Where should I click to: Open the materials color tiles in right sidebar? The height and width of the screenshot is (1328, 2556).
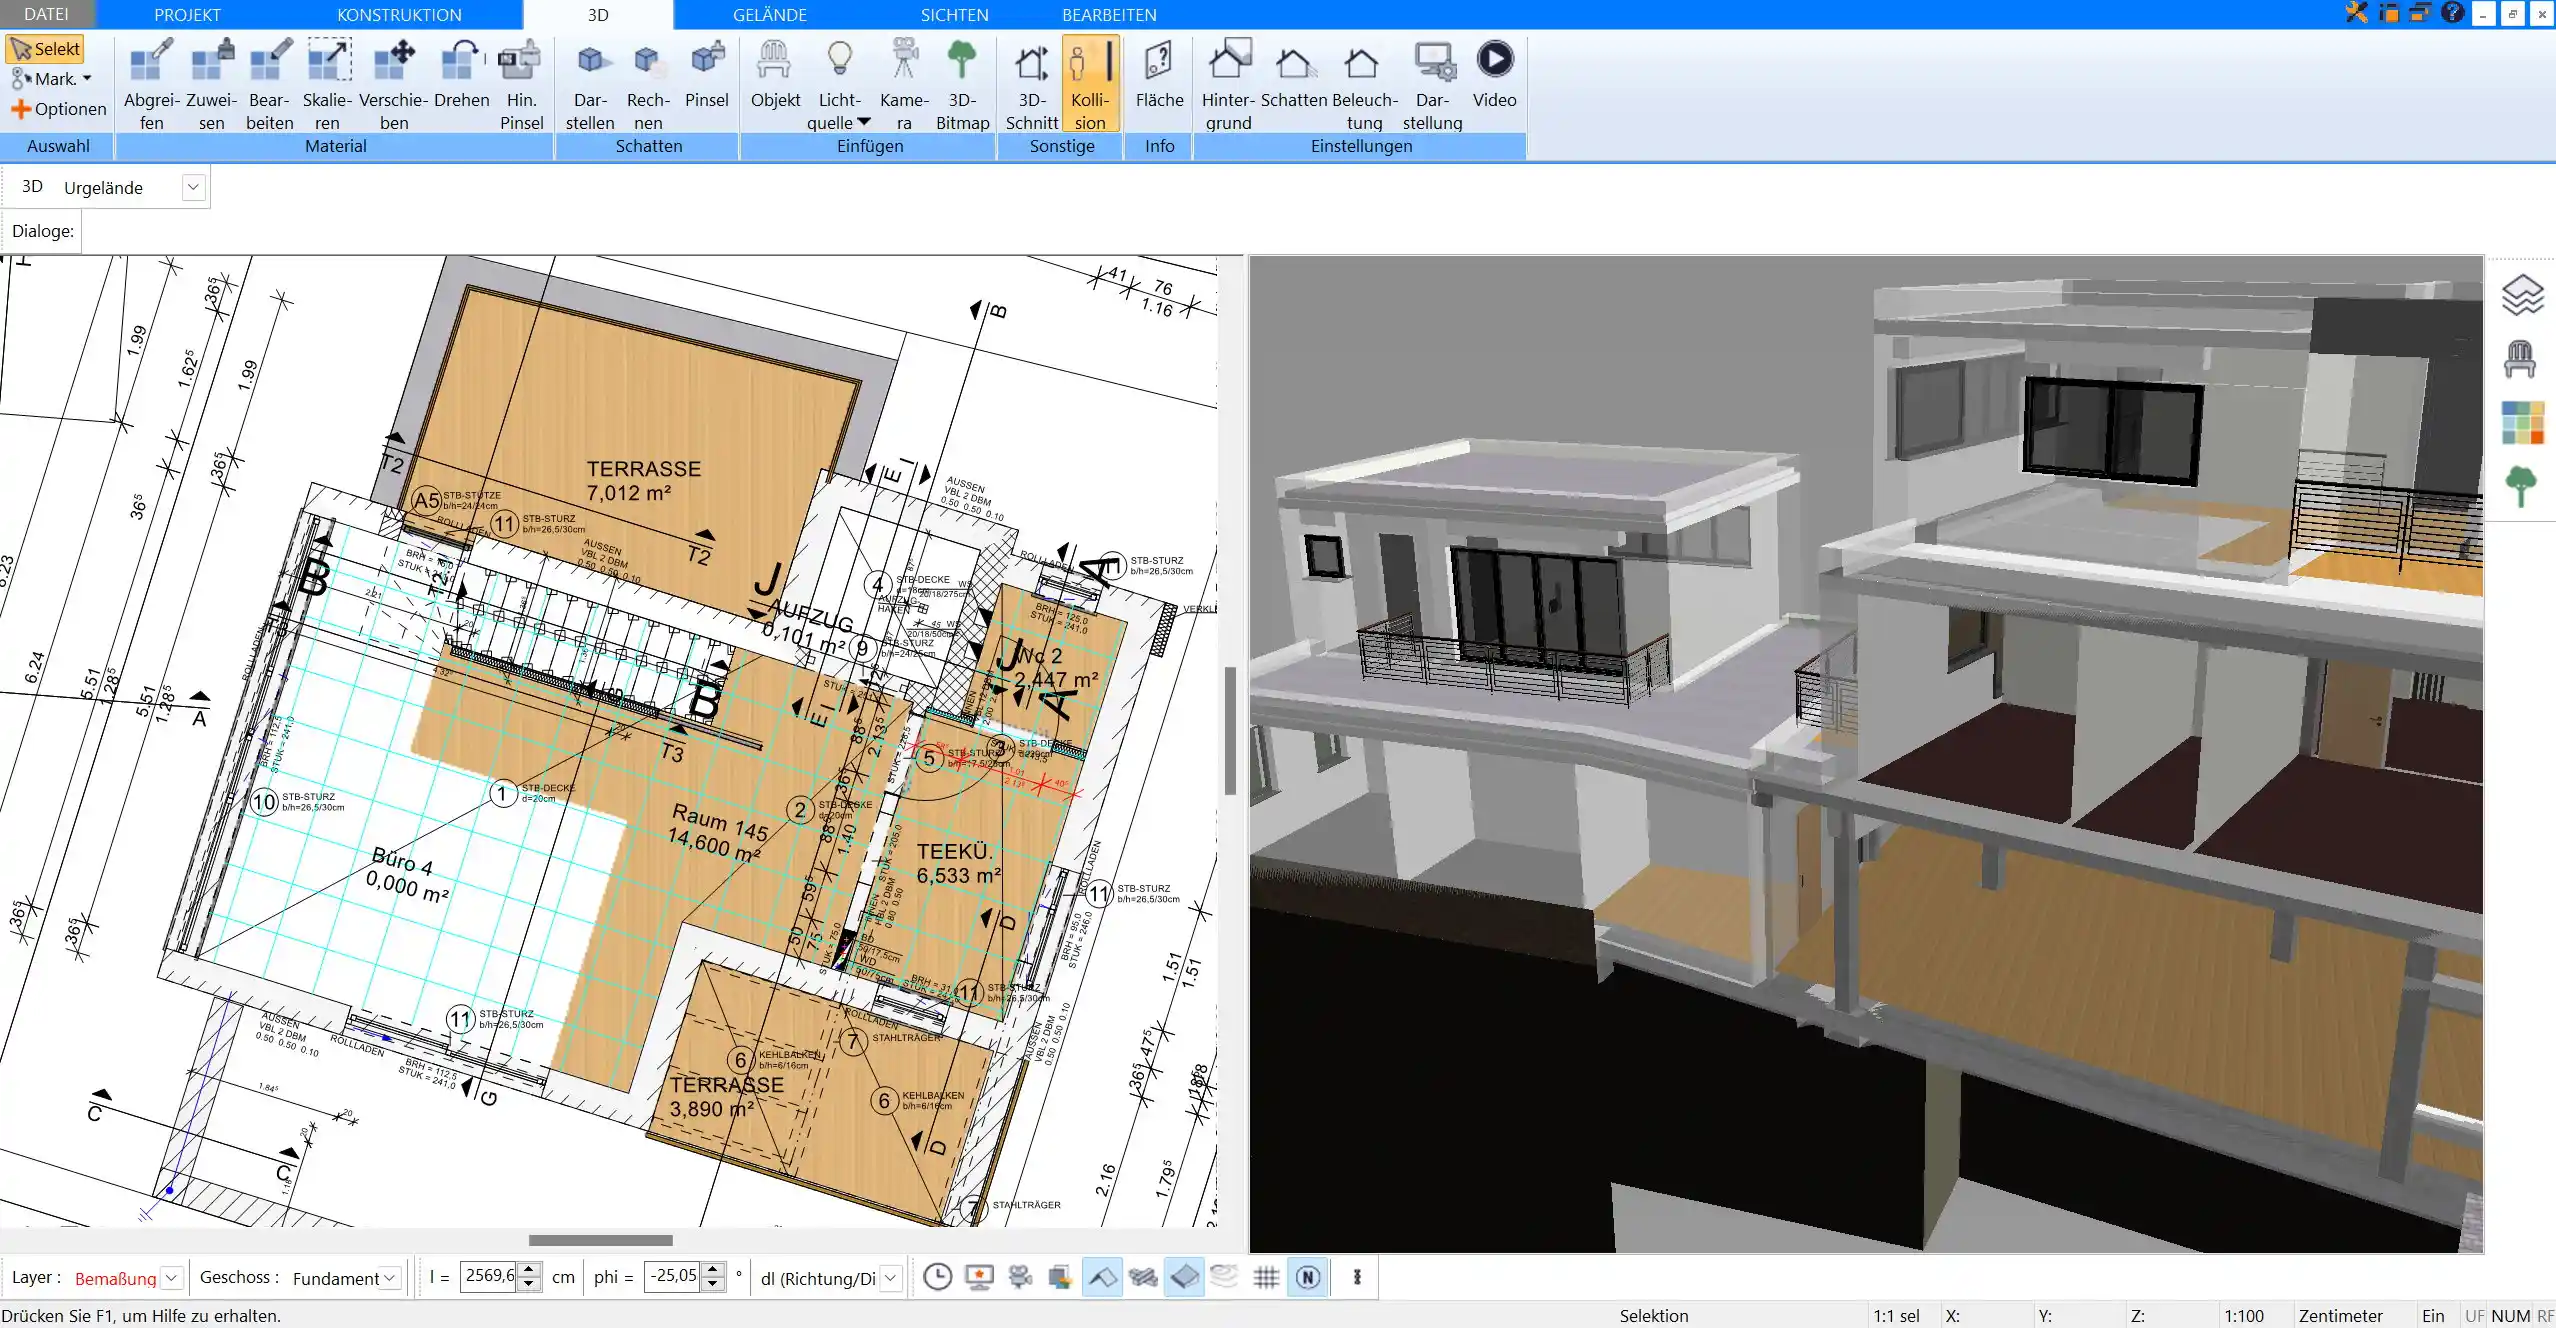coord(2522,423)
